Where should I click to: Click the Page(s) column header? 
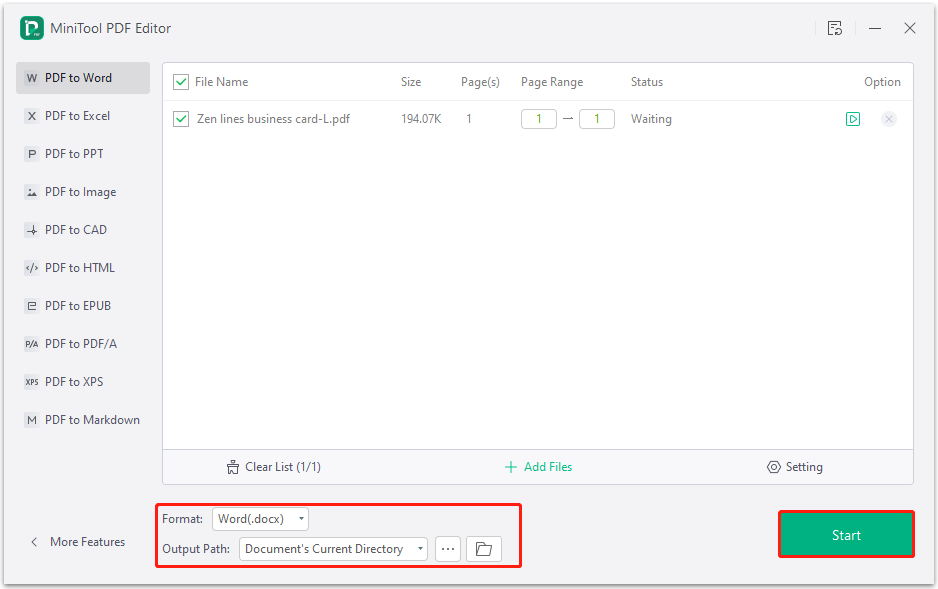pyautogui.click(x=480, y=82)
